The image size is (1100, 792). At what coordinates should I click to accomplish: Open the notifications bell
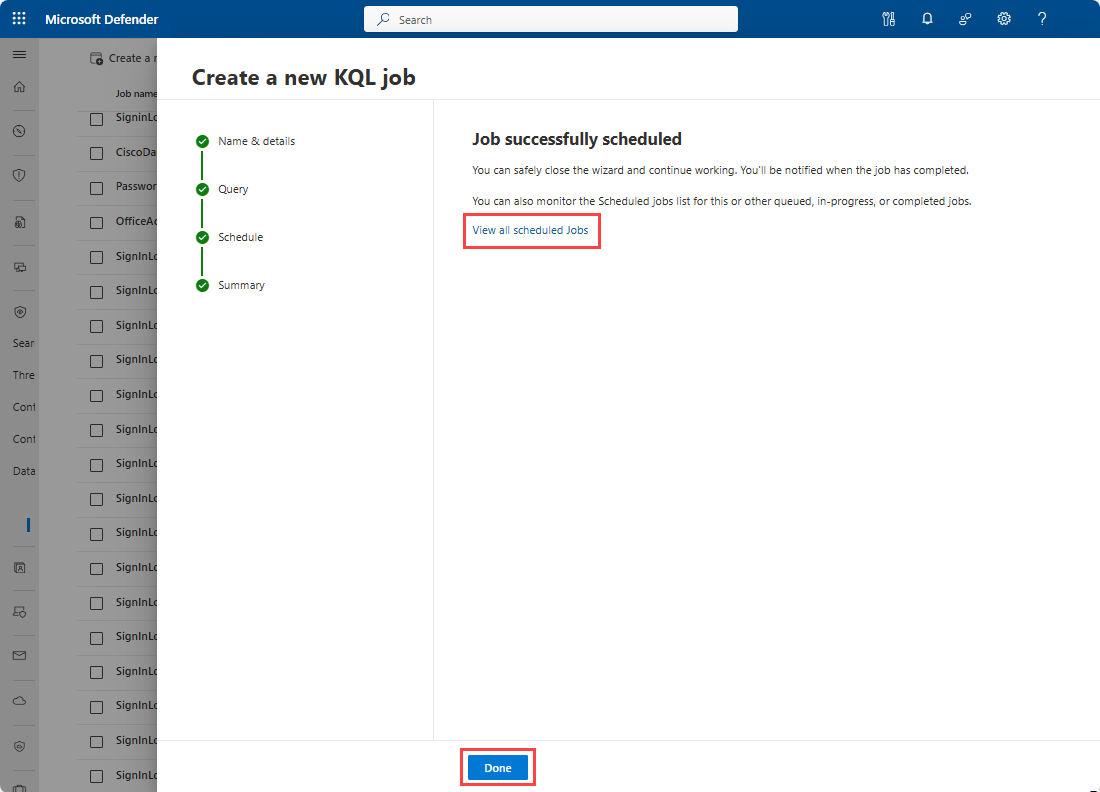tap(927, 19)
